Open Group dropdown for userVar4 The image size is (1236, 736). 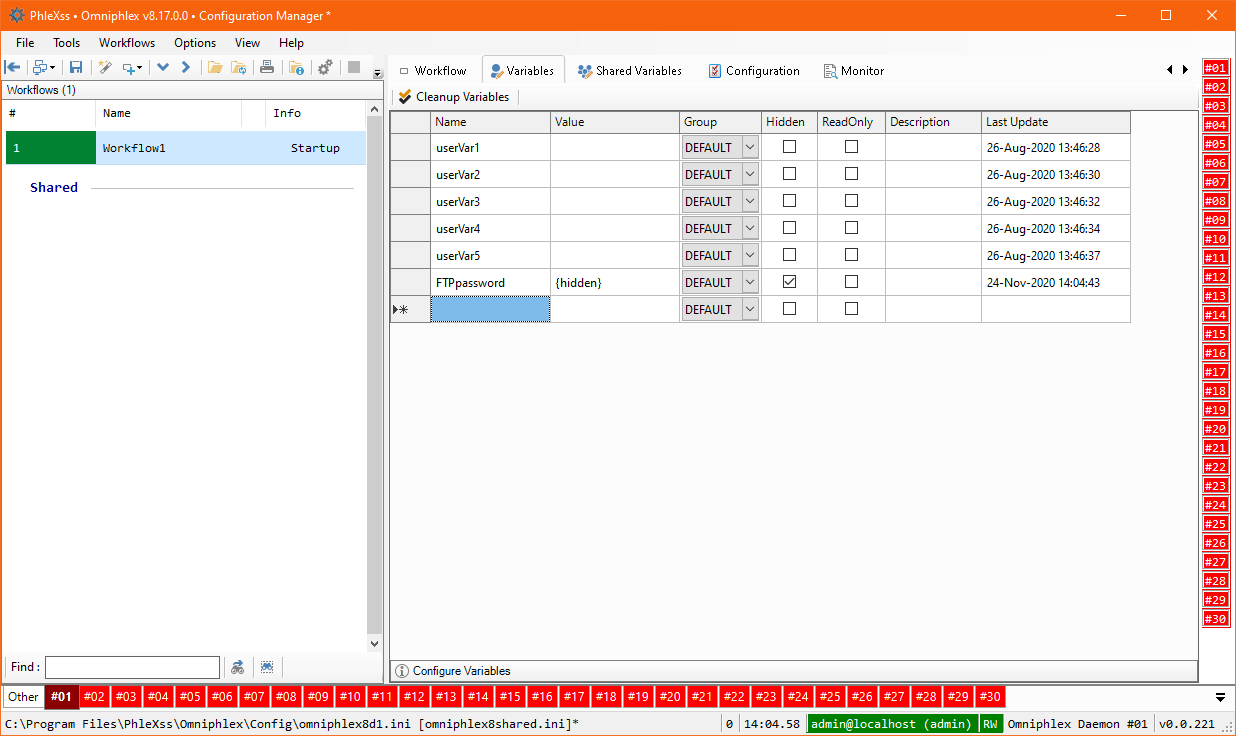(749, 228)
